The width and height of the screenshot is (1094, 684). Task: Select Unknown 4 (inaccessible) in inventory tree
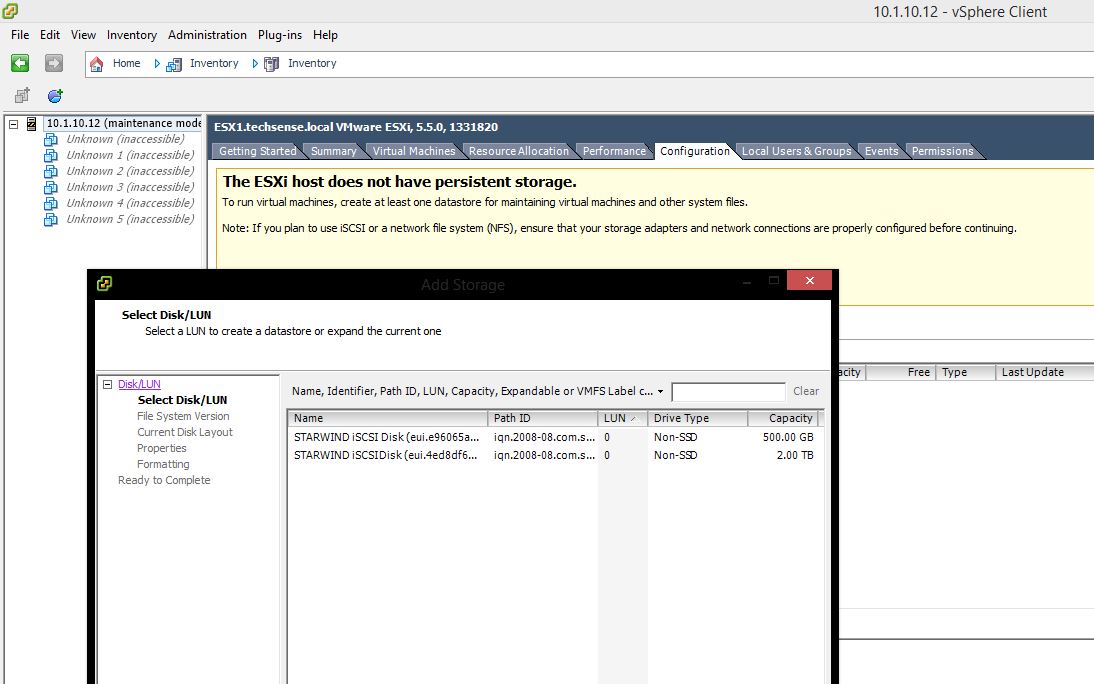pyautogui.click(x=130, y=204)
